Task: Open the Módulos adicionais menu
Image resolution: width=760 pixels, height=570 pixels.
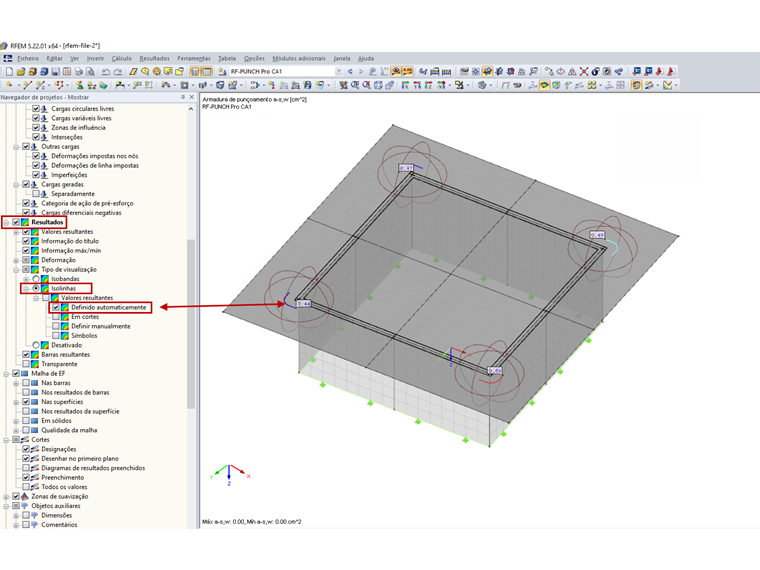Action: click(299, 58)
